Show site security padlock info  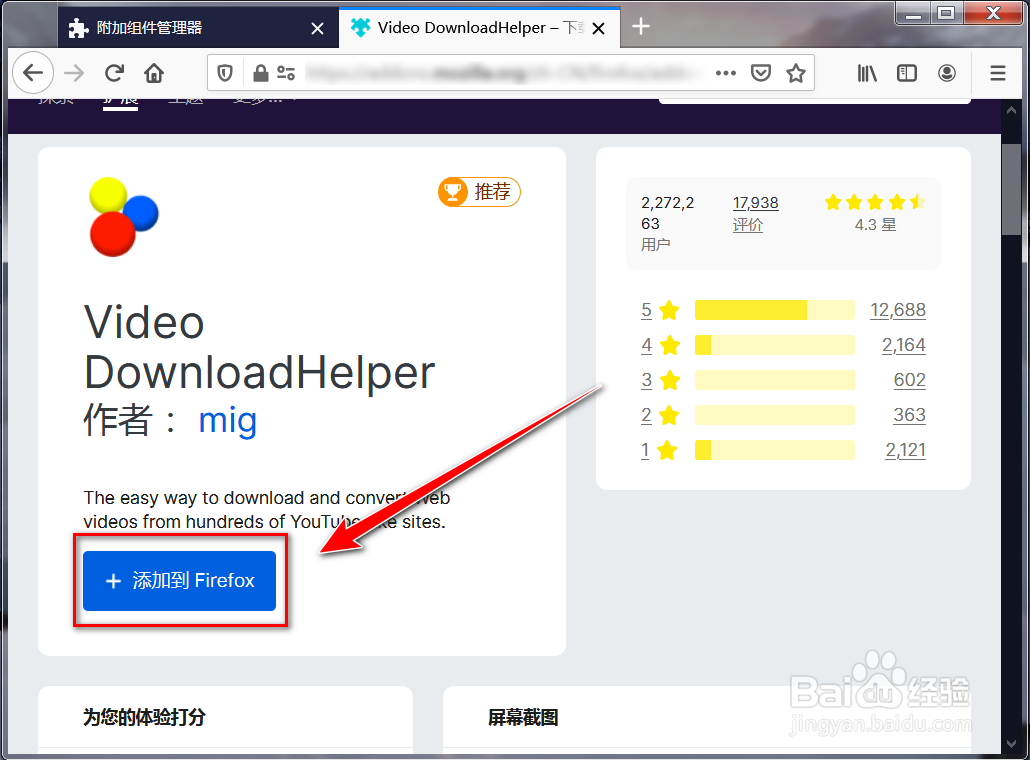260,73
